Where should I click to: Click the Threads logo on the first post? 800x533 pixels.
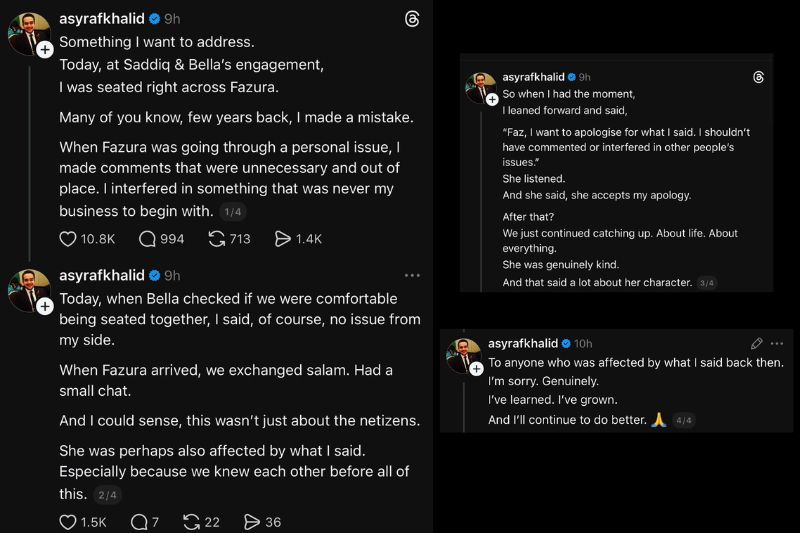click(413, 19)
